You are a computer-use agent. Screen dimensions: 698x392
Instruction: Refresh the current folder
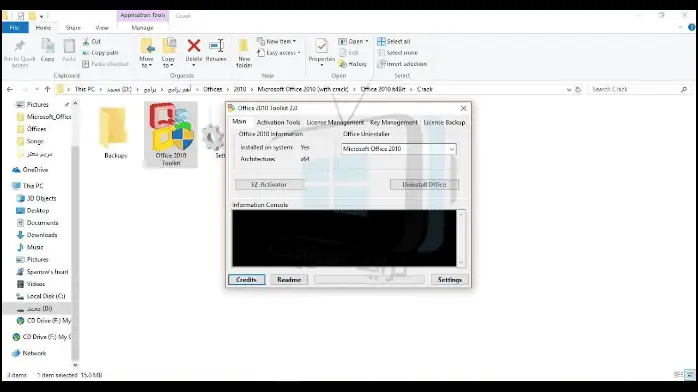pyautogui.click(x=578, y=89)
